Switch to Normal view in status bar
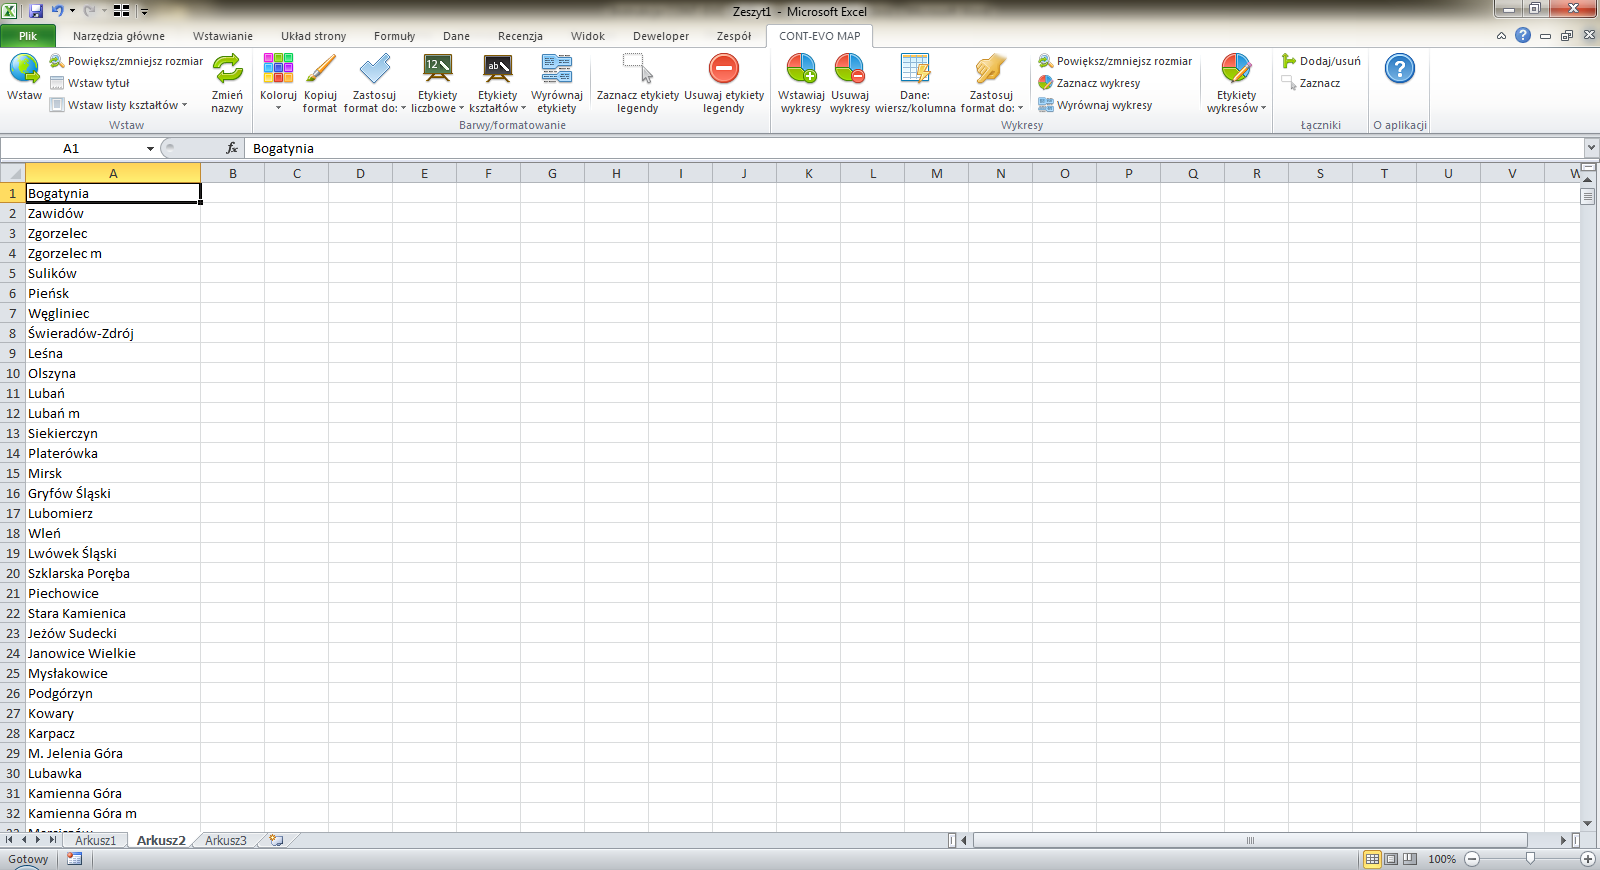Screen dimensions: 1600x870 pos(1372,859)
